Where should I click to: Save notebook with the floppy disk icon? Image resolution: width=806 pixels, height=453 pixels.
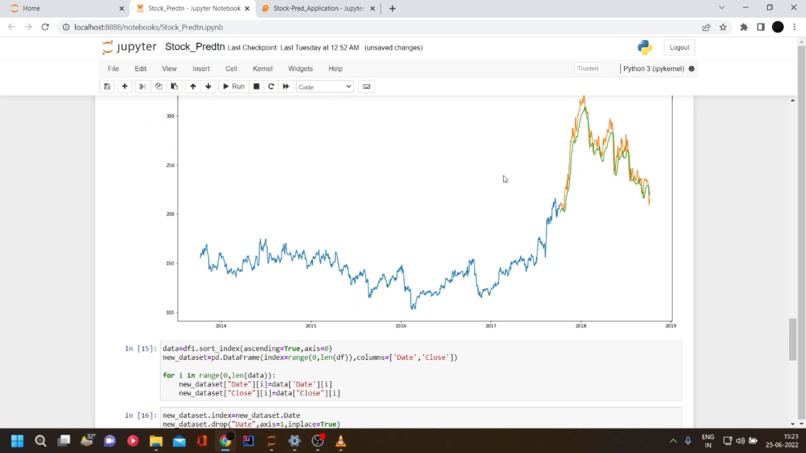click(107, 86)
